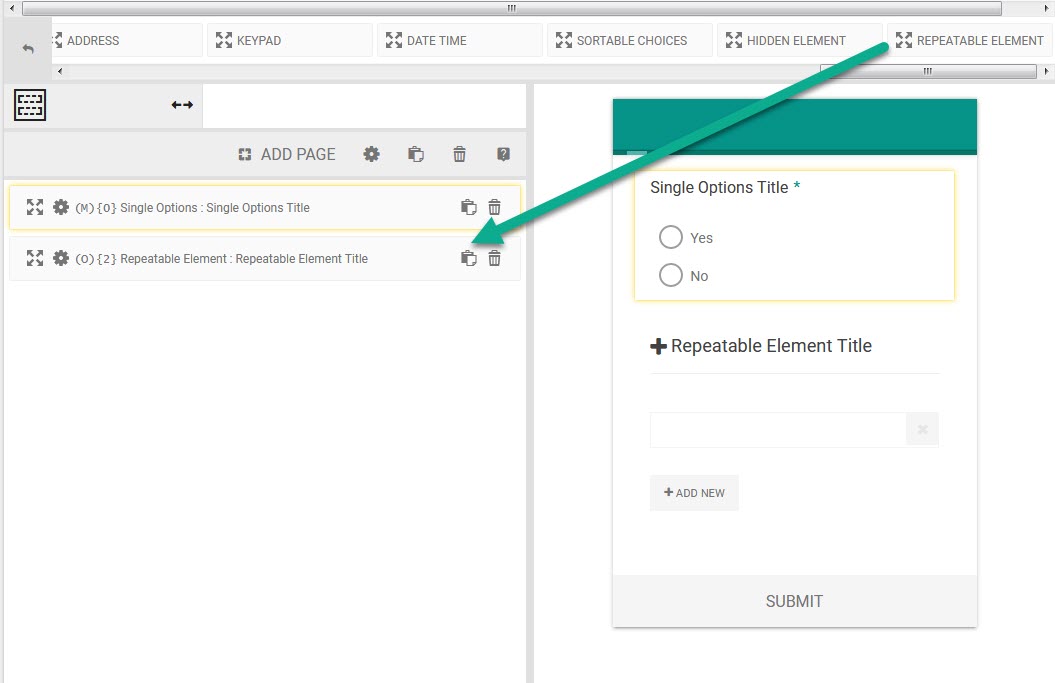Click the SUBMIT button
This screenshot has width=1055, height=683.
click(795, 601)
